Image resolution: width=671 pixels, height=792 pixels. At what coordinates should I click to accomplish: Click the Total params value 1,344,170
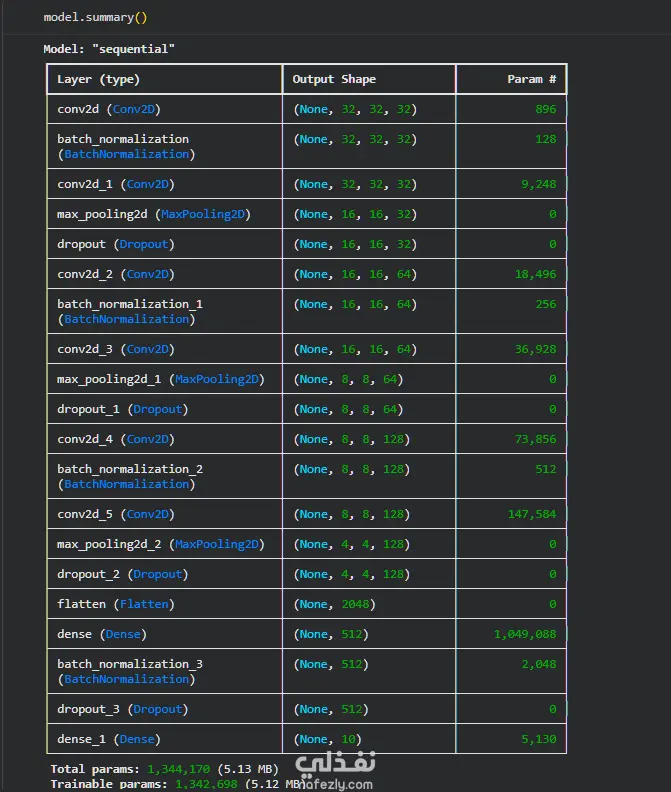coord(180,769)
